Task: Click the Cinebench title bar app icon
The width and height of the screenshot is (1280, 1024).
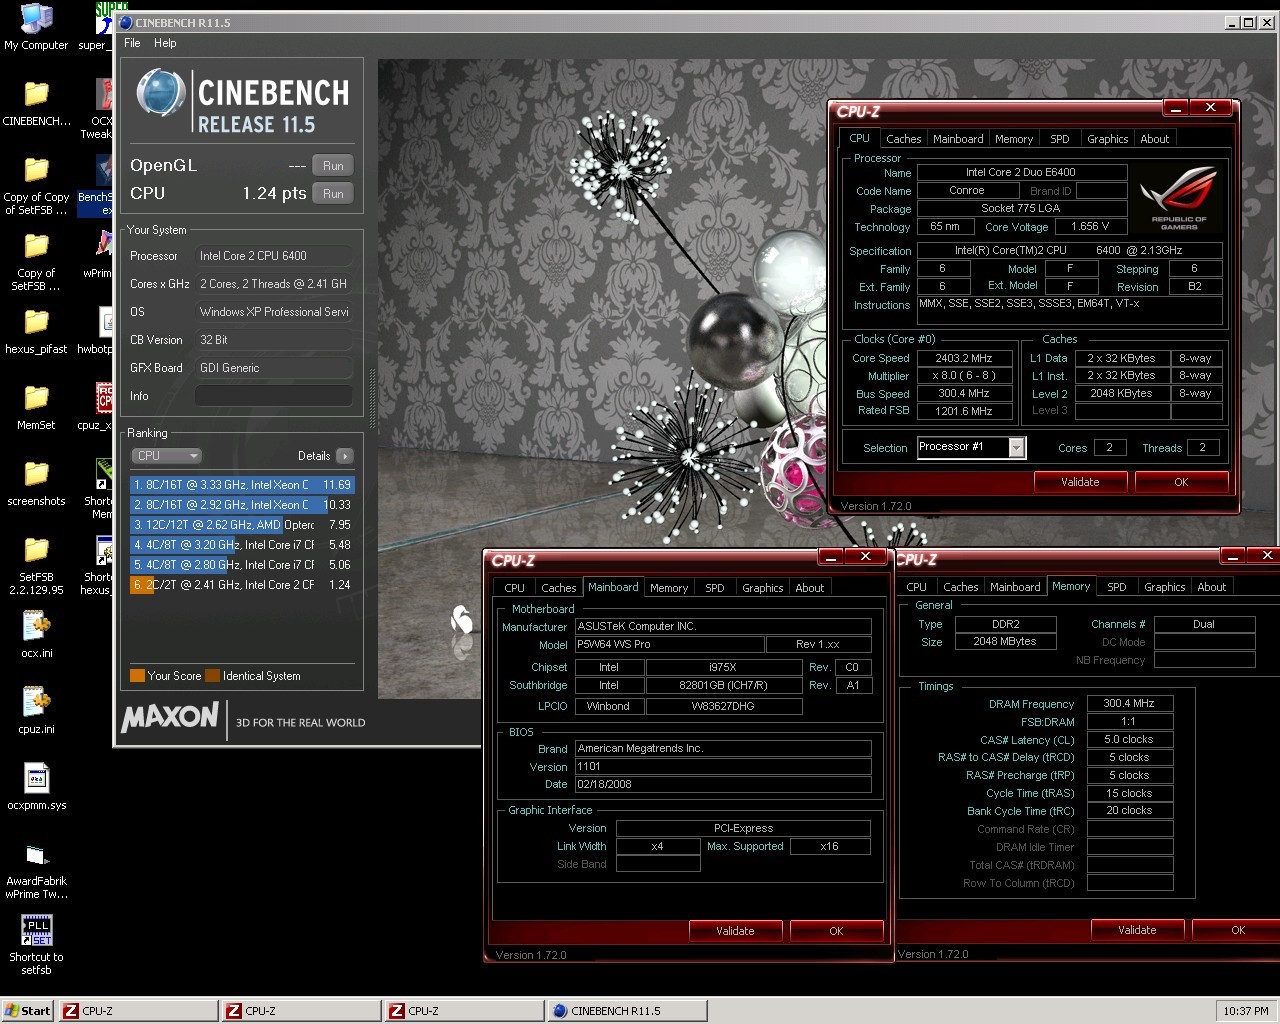Action: [x=124, y=22]
